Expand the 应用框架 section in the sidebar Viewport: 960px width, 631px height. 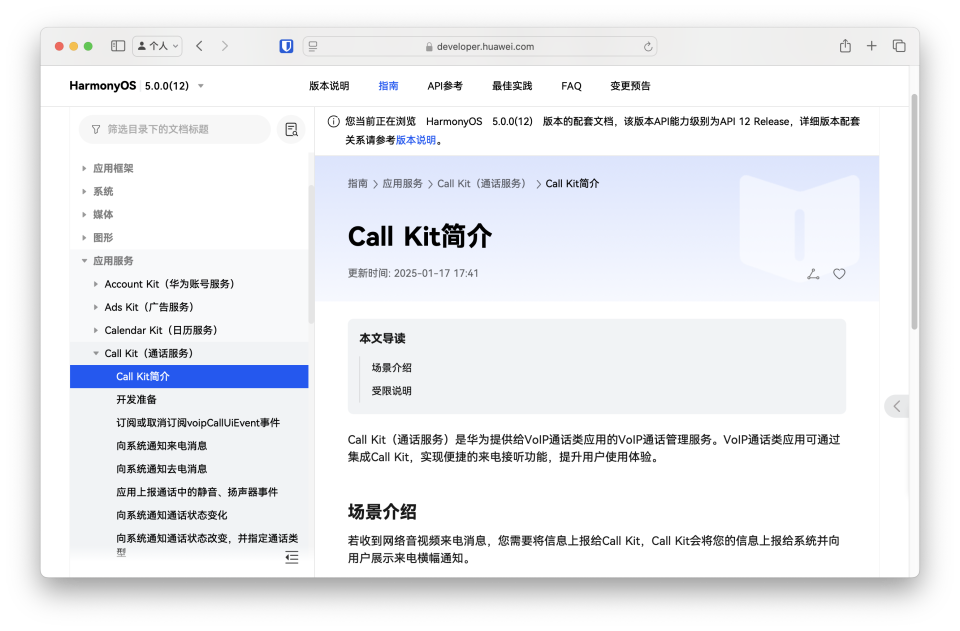[x=115, y=168]
